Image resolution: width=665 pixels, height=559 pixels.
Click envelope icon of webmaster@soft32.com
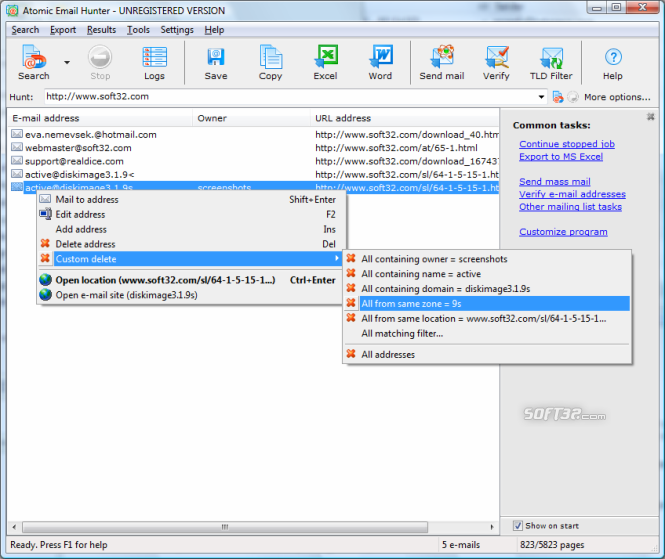[17, 147]
